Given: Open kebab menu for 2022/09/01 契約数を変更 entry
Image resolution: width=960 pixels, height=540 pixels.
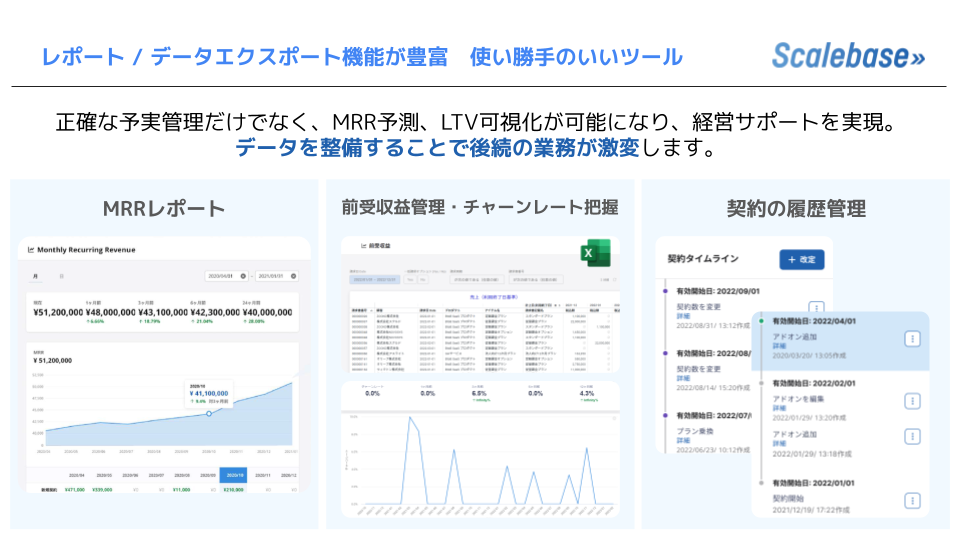Looking at the screenshot, I should pyautogui.click(x=816, y=309).
